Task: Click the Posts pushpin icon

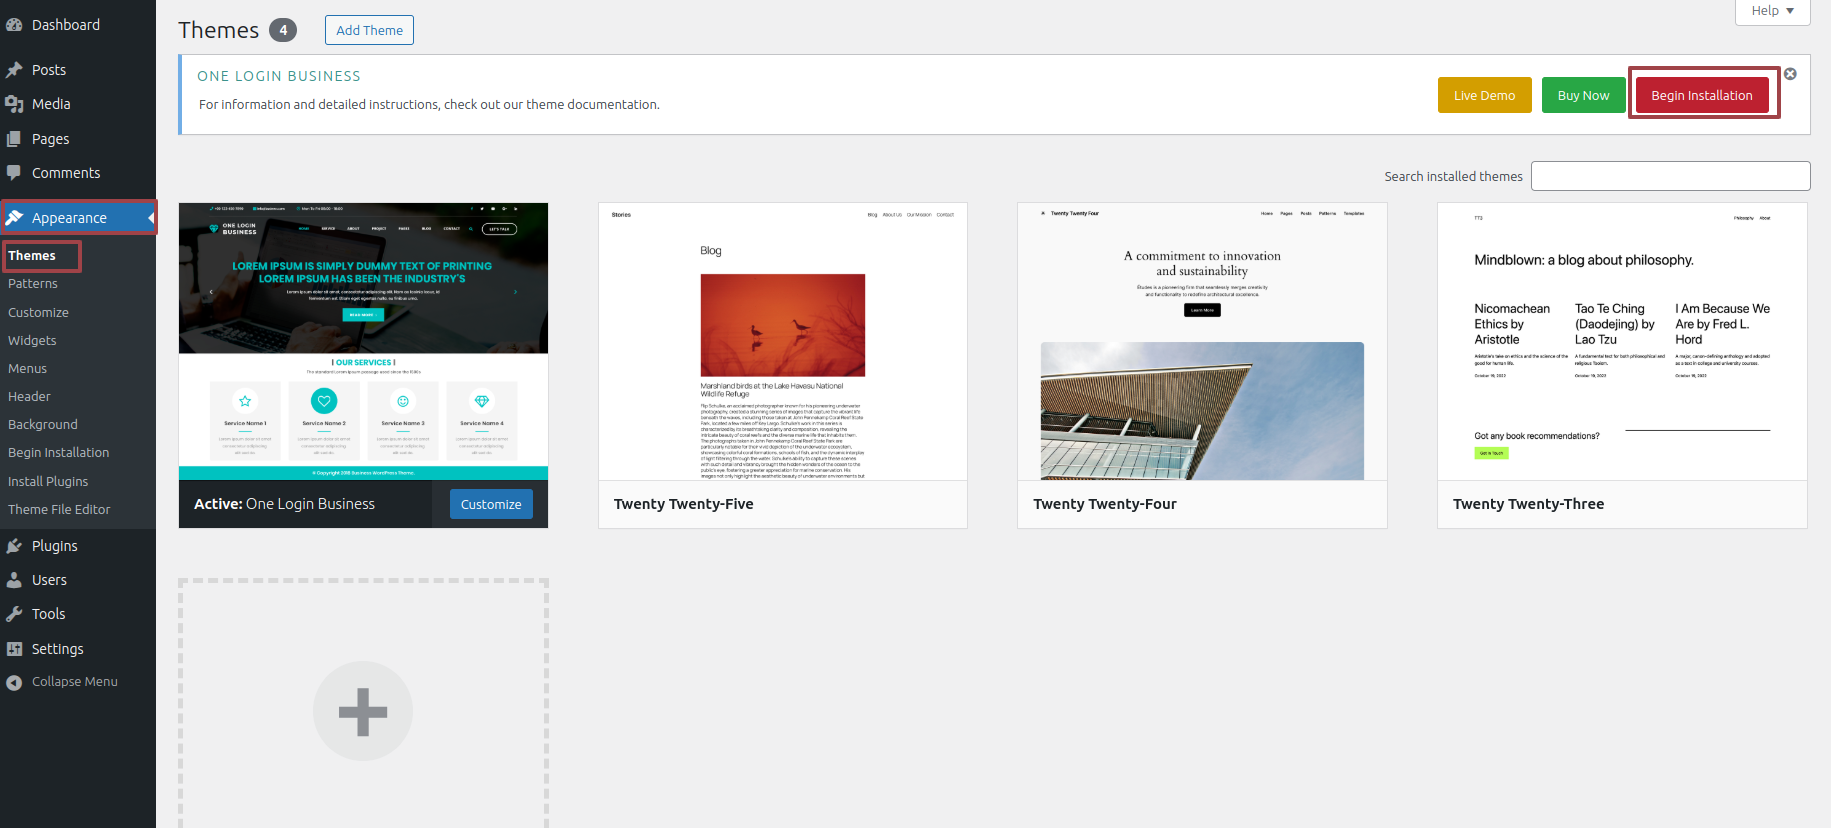Action: click(x=14, y=70)
